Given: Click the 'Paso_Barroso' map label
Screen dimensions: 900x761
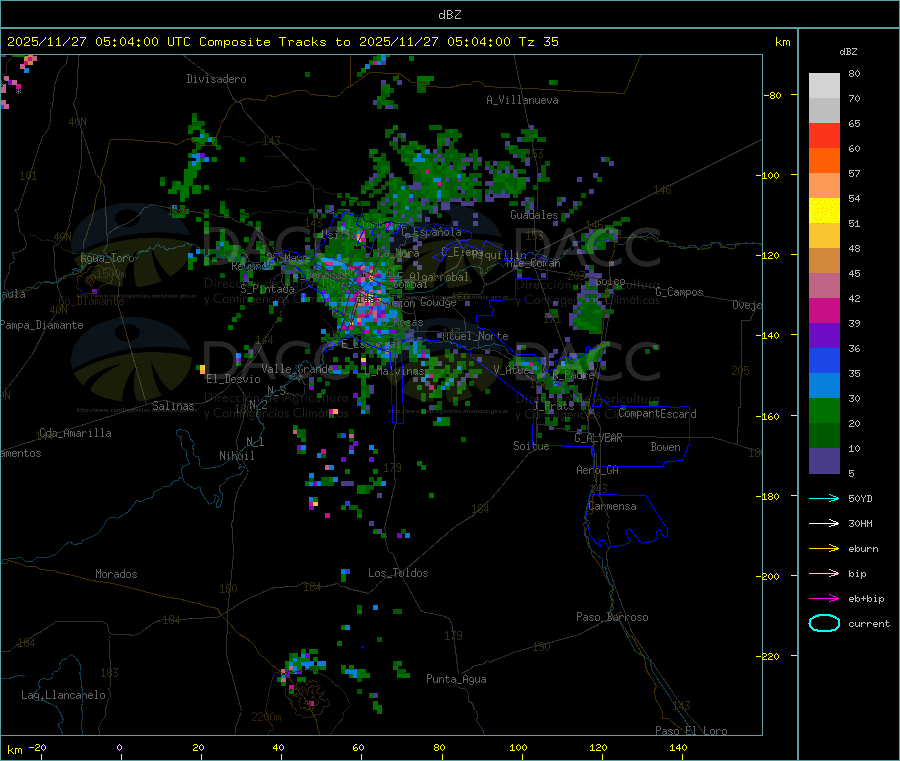Looking at the screenshot, I should coord(612,617).
